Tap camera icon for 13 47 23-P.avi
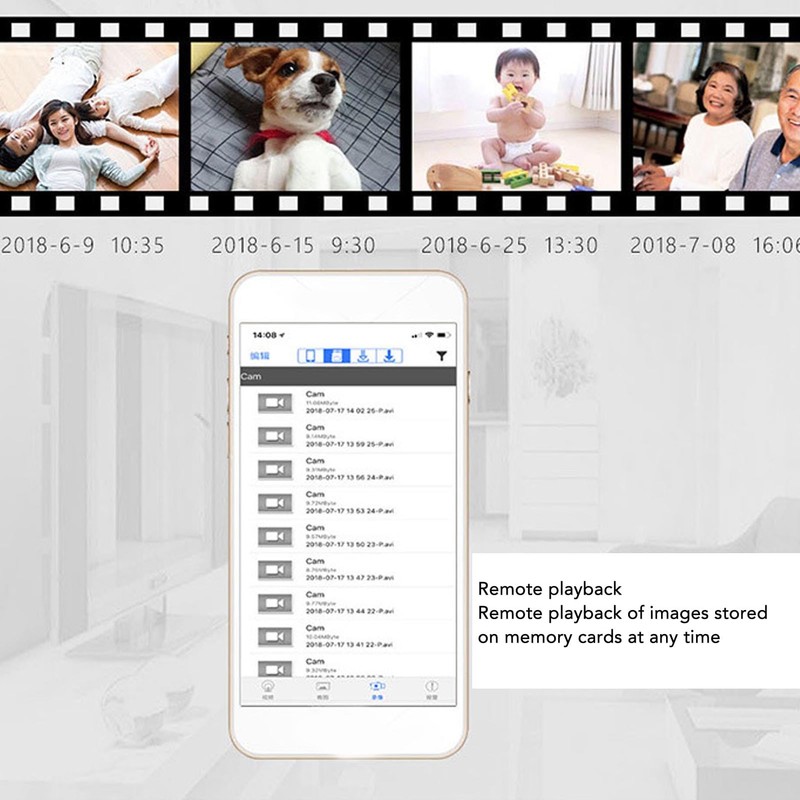 [x=274, y=570]
